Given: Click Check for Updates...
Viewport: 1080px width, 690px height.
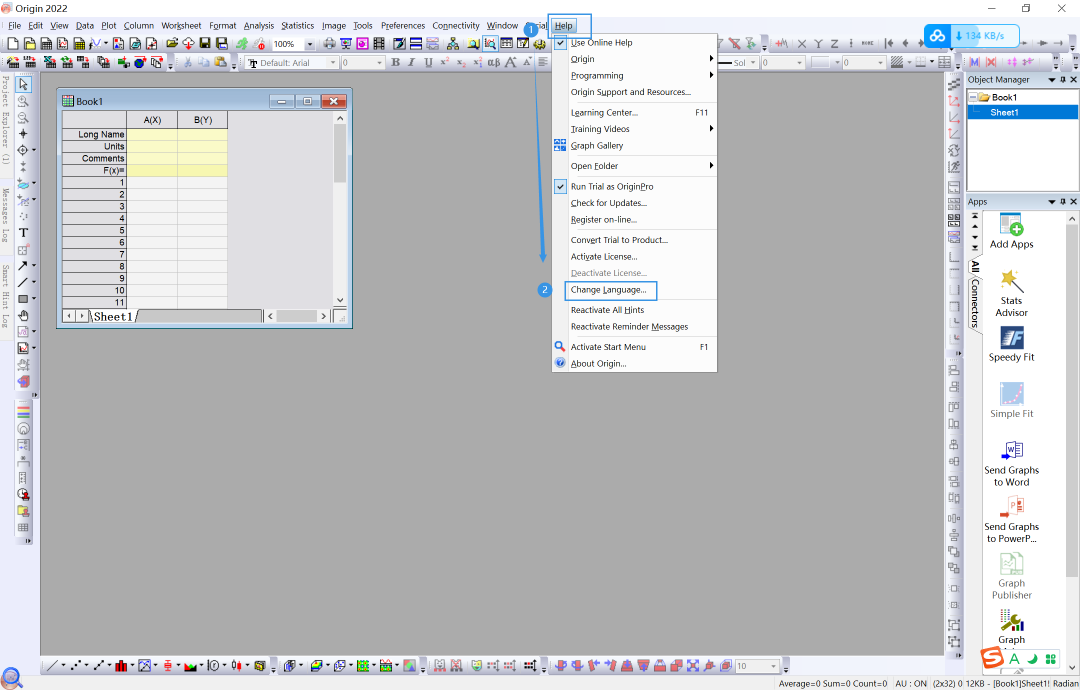Looking at the screenshot, I should [x=609, y=203].
